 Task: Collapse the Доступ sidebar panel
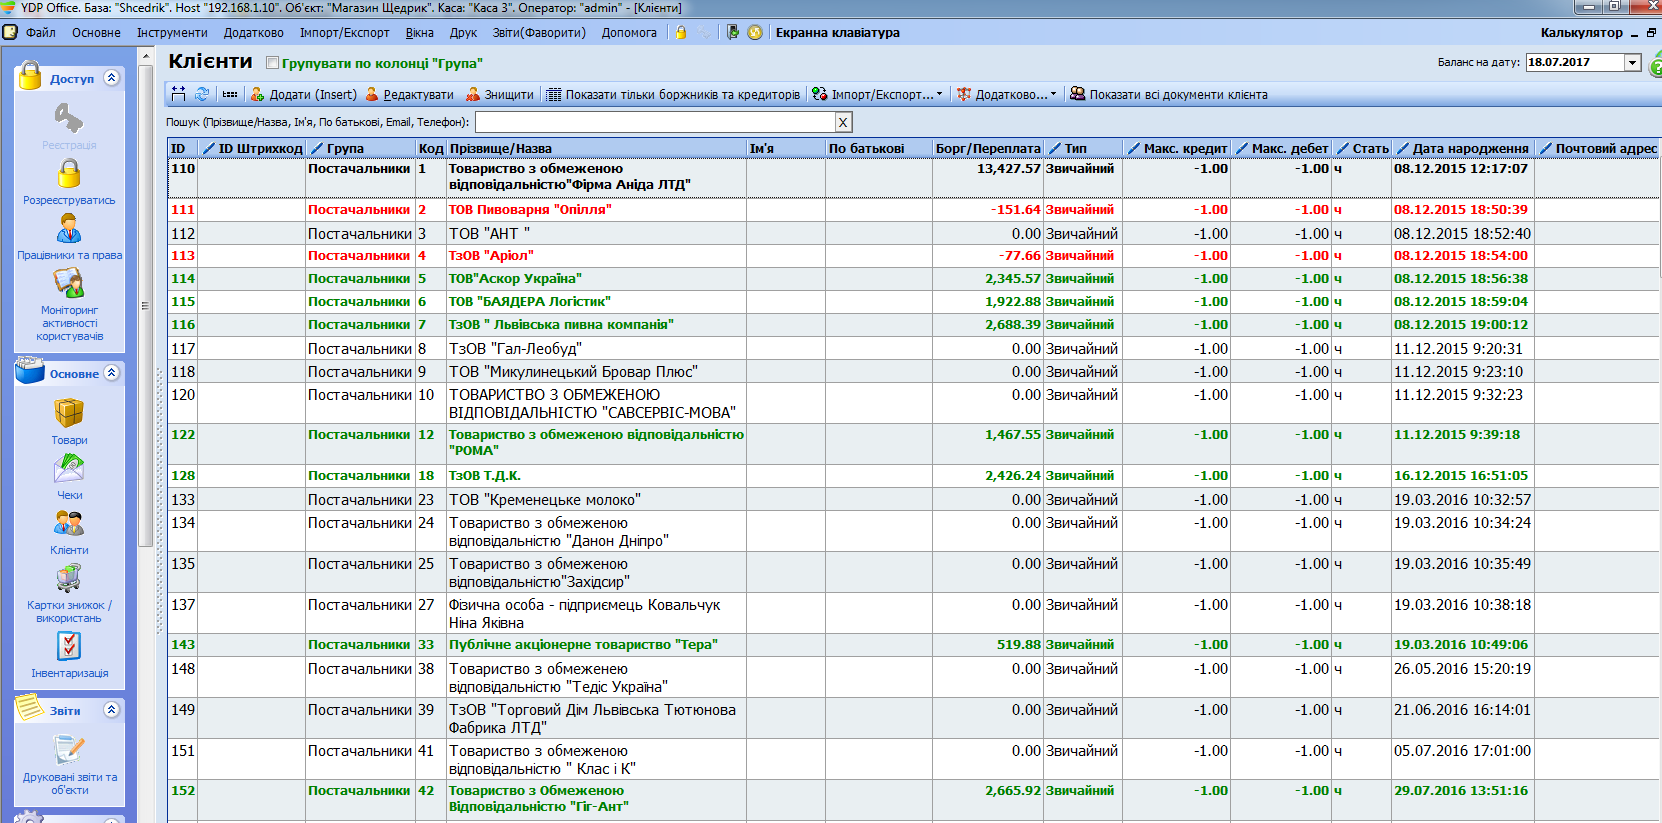tap(111, 77)
